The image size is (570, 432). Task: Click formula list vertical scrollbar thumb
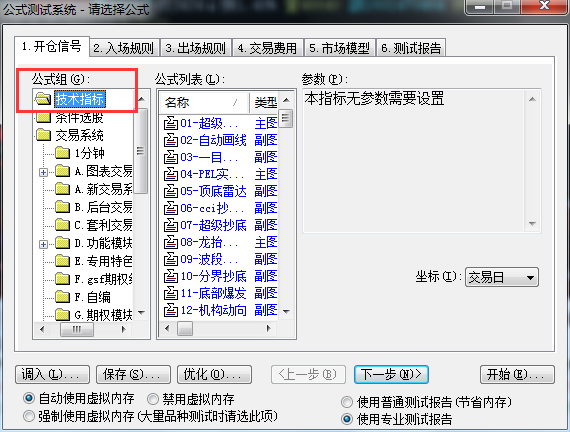click(286, 119)
